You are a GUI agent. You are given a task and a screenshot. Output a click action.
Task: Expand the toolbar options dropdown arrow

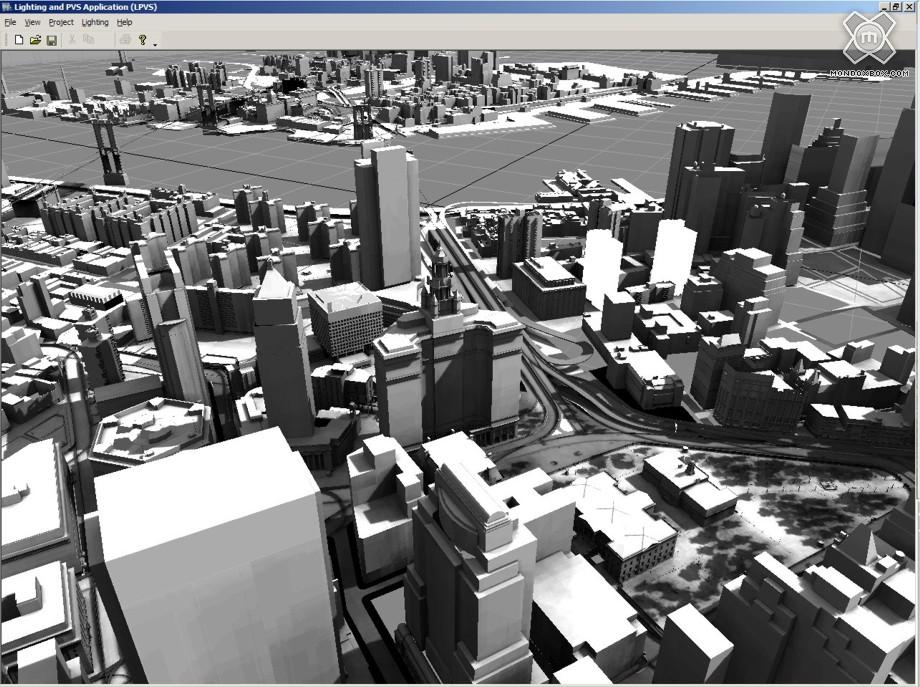point(155,44)
